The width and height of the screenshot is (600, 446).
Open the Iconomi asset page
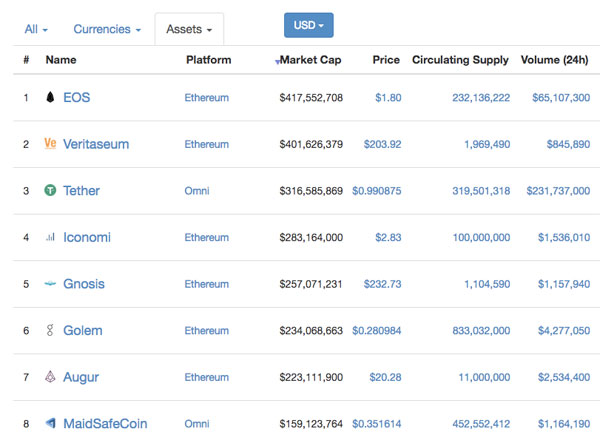point(87,237)
